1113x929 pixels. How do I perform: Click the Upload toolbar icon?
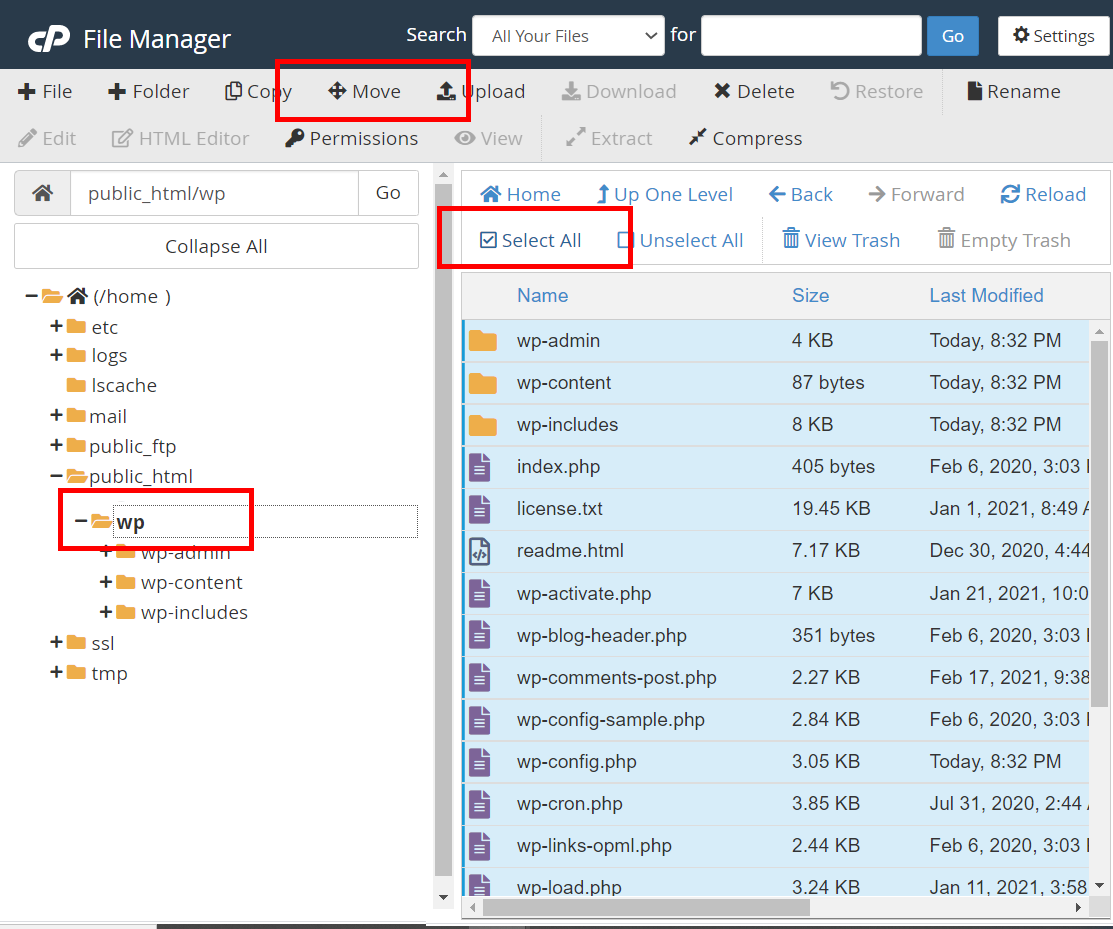(446, 91)
